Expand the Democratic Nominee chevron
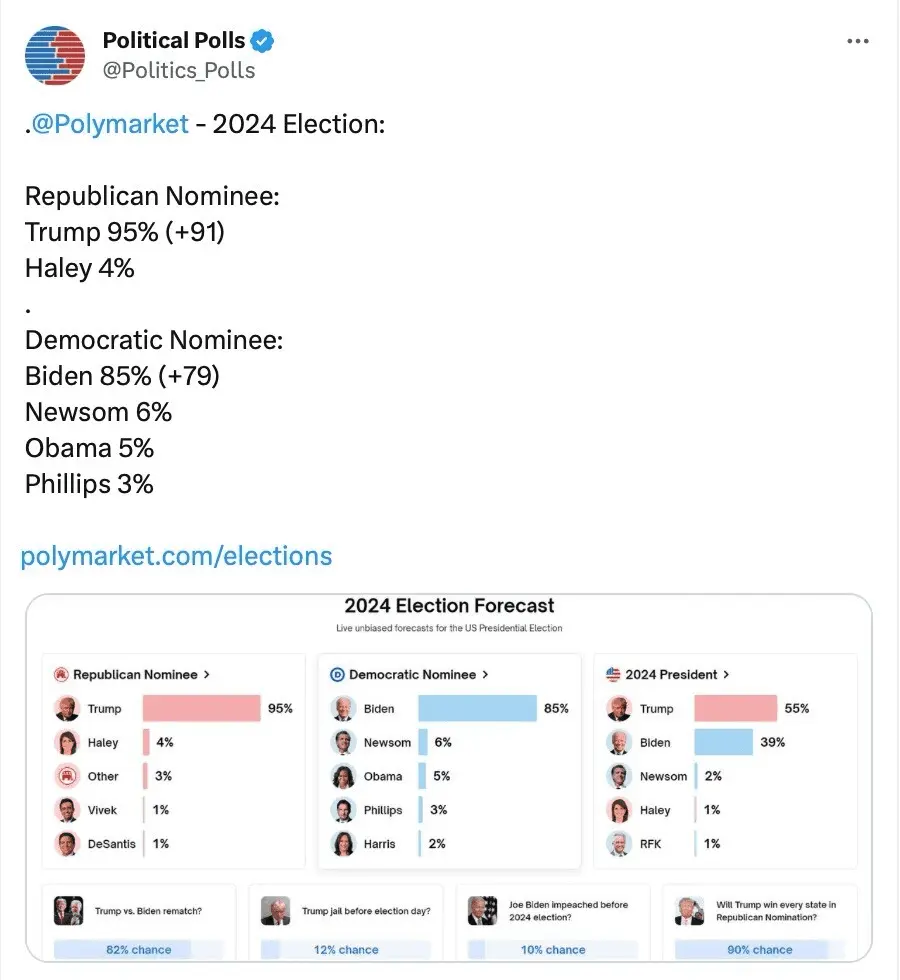The height and width of the screenshot is (980, 900). coord(485,674)
